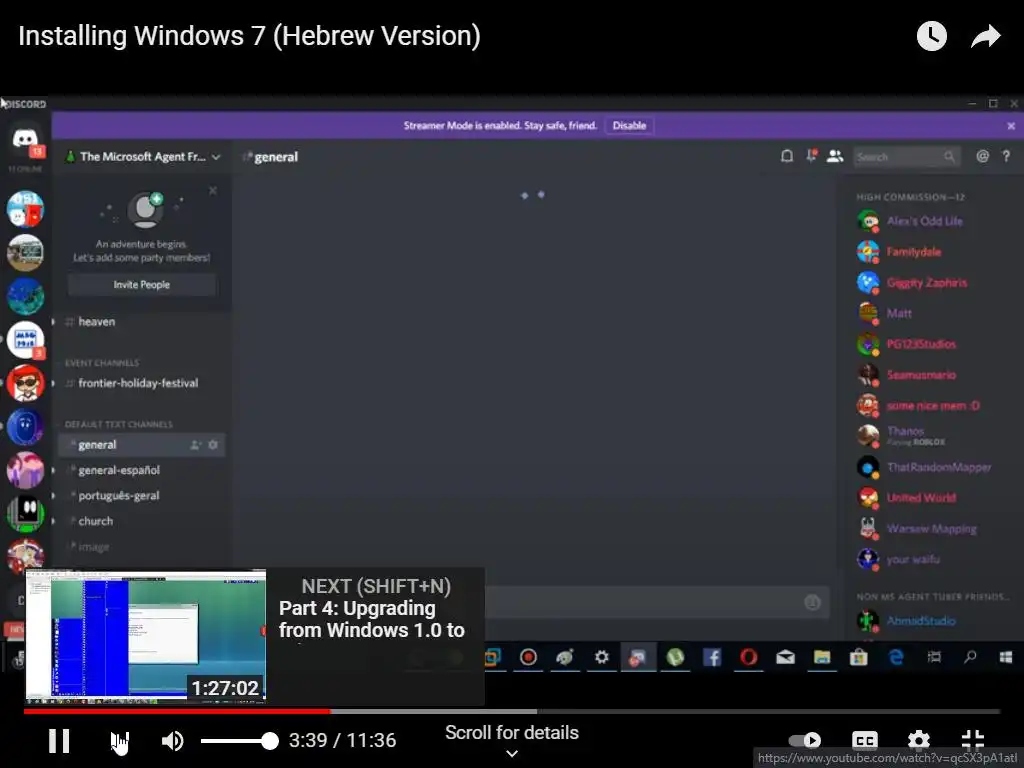This screenshot has width=1024, height=768.
Task: Disable Streamer Mode via Disable button
Action: tap(629, 125)
